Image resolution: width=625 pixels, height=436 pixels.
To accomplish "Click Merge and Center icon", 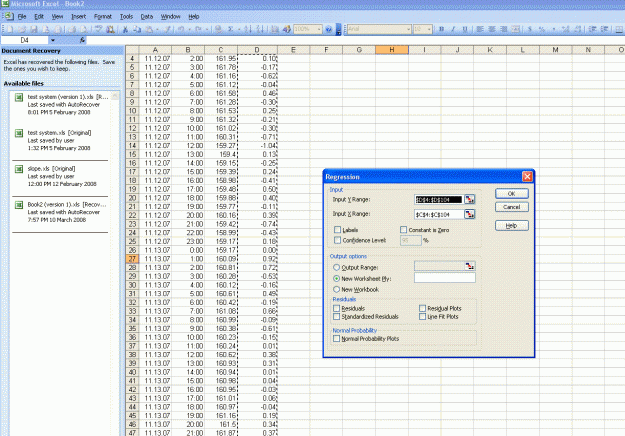I will (516, 29).
